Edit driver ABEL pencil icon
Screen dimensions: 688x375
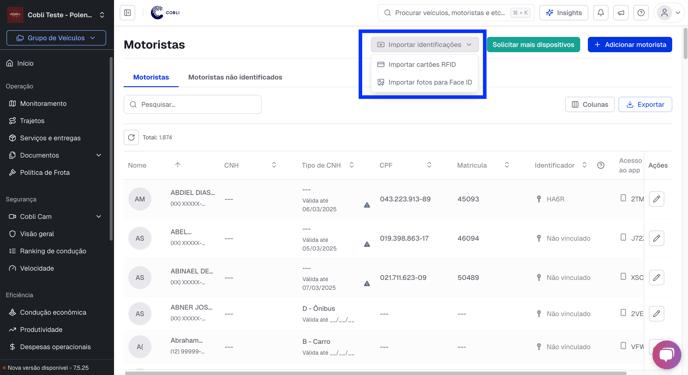656,238
